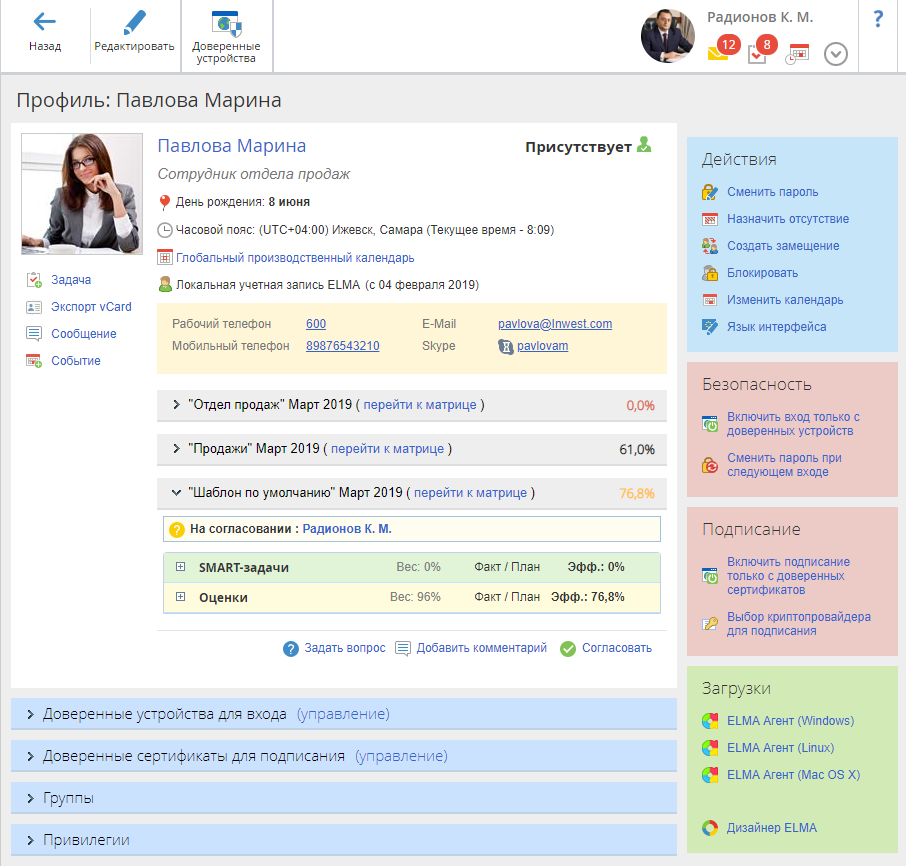The image size is (906, 866).
Task: Click Сменить пароль action
Action: point(772,192)
